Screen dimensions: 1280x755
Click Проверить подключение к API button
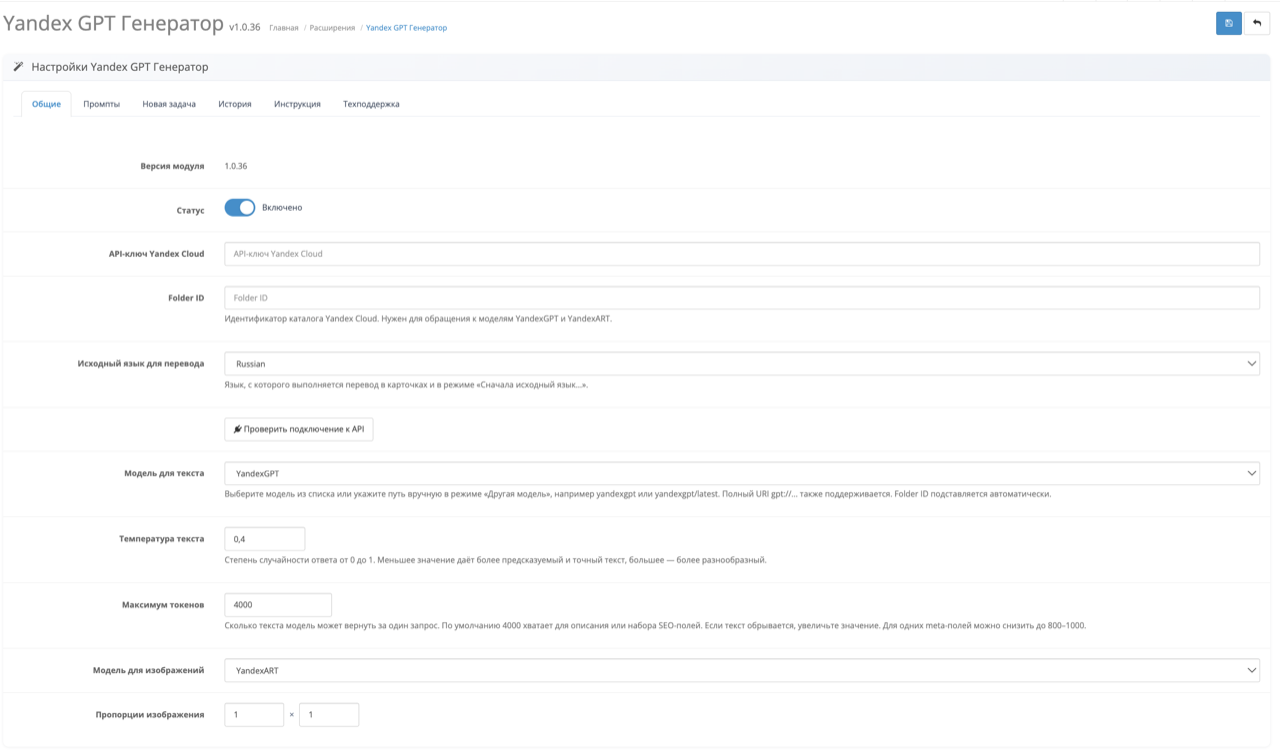299,429
